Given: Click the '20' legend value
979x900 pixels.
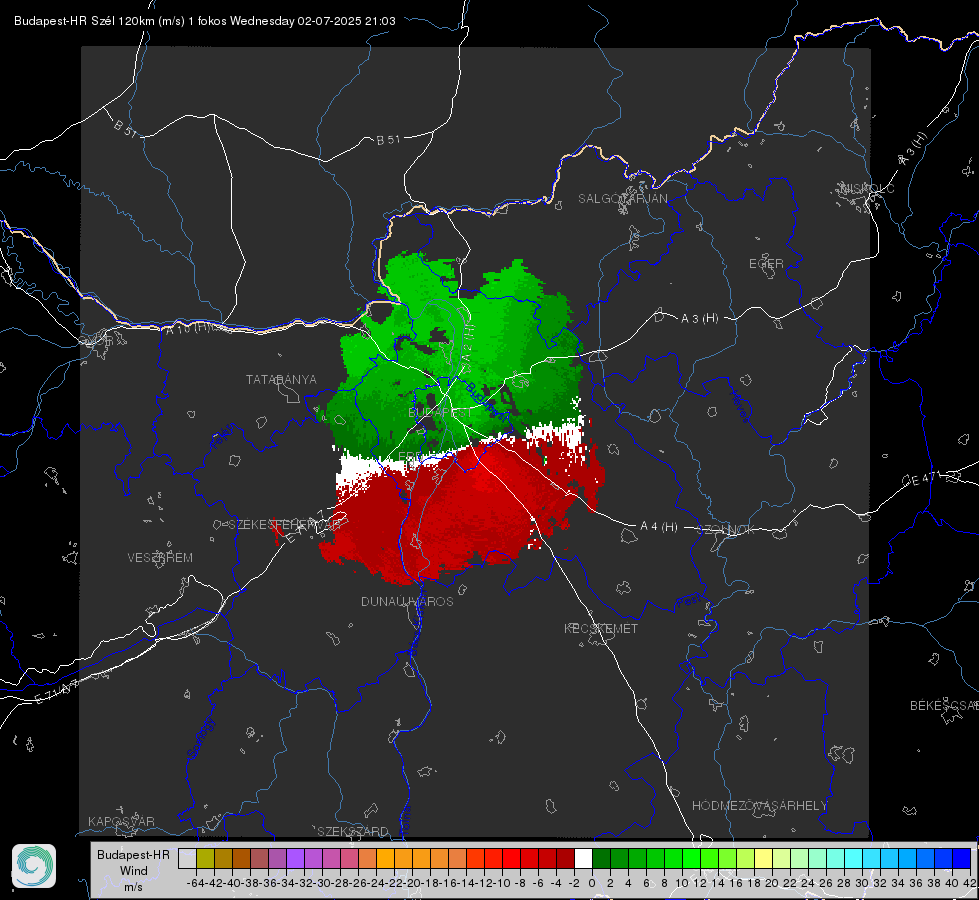Looking at the screenshot, I should [x=772, y=883].
